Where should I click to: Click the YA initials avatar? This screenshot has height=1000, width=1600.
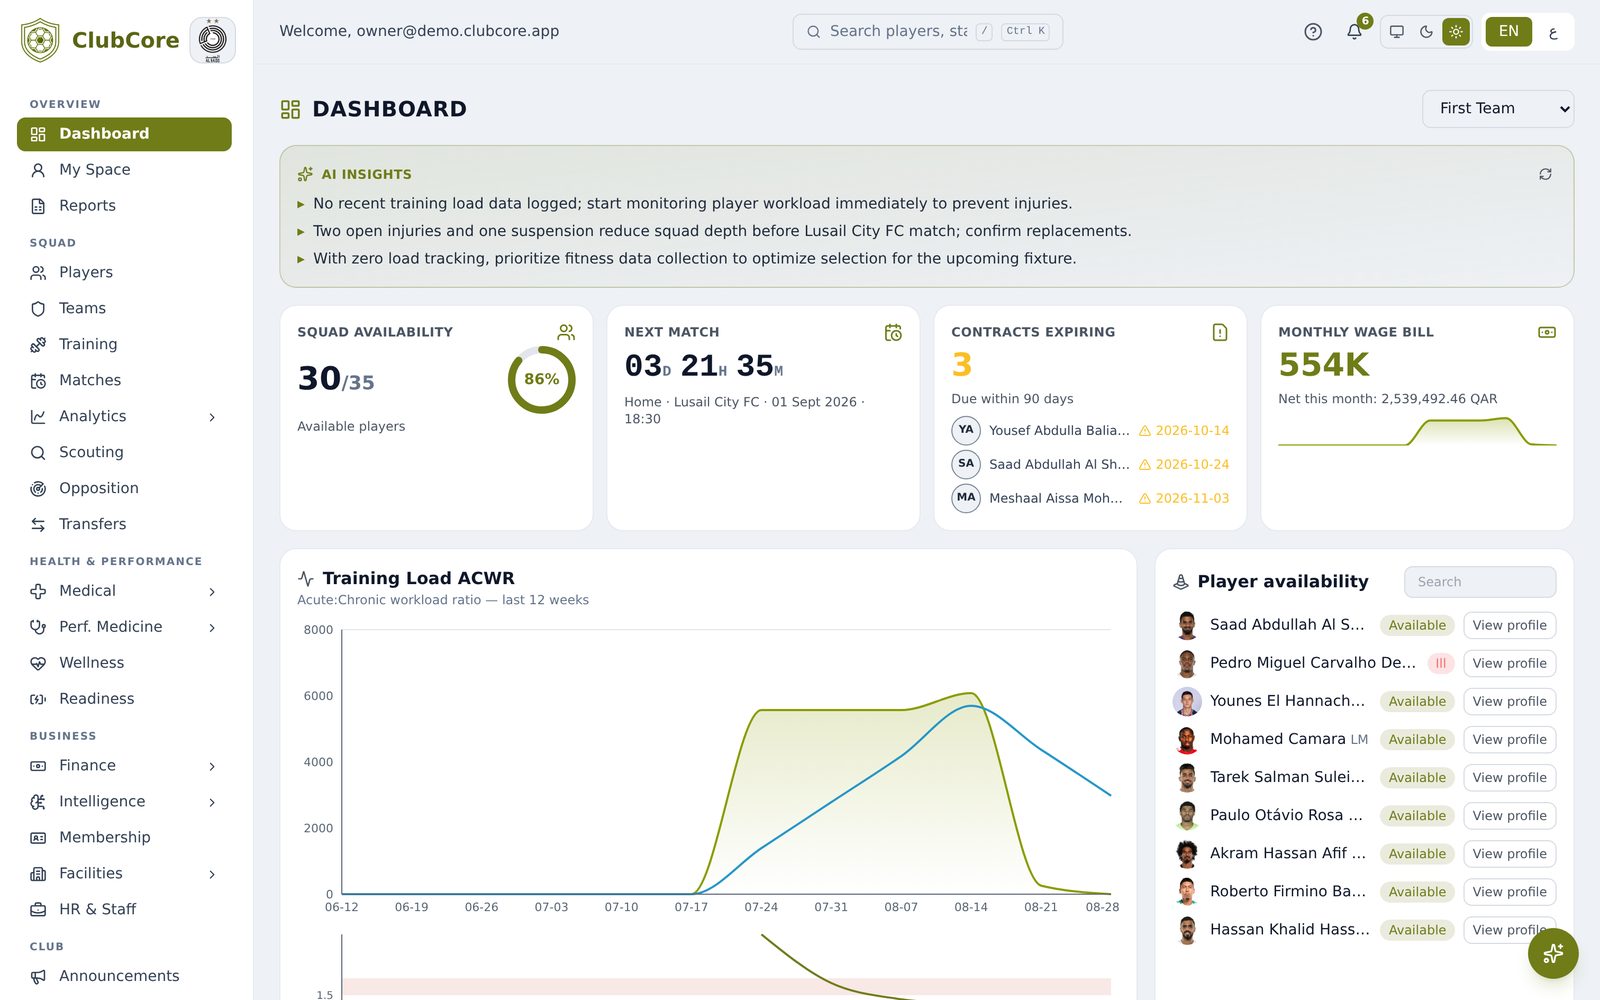point(966,430)
